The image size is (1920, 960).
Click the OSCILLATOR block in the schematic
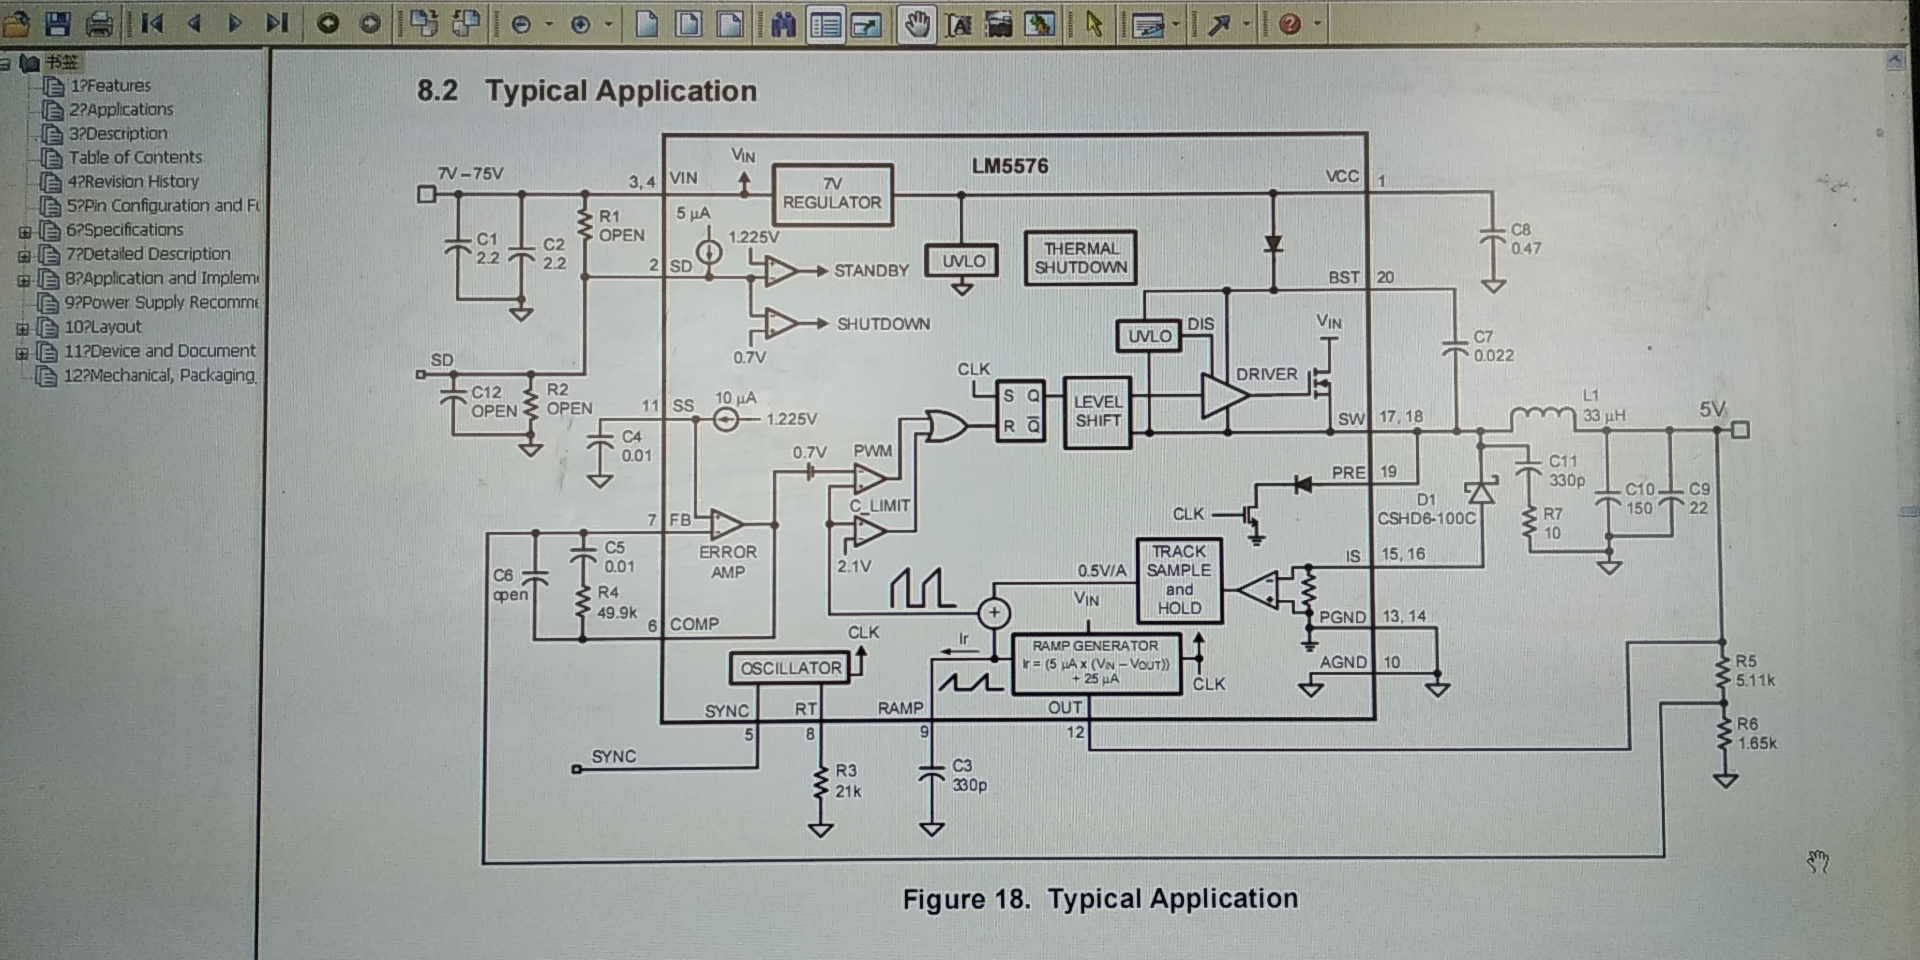790,668
